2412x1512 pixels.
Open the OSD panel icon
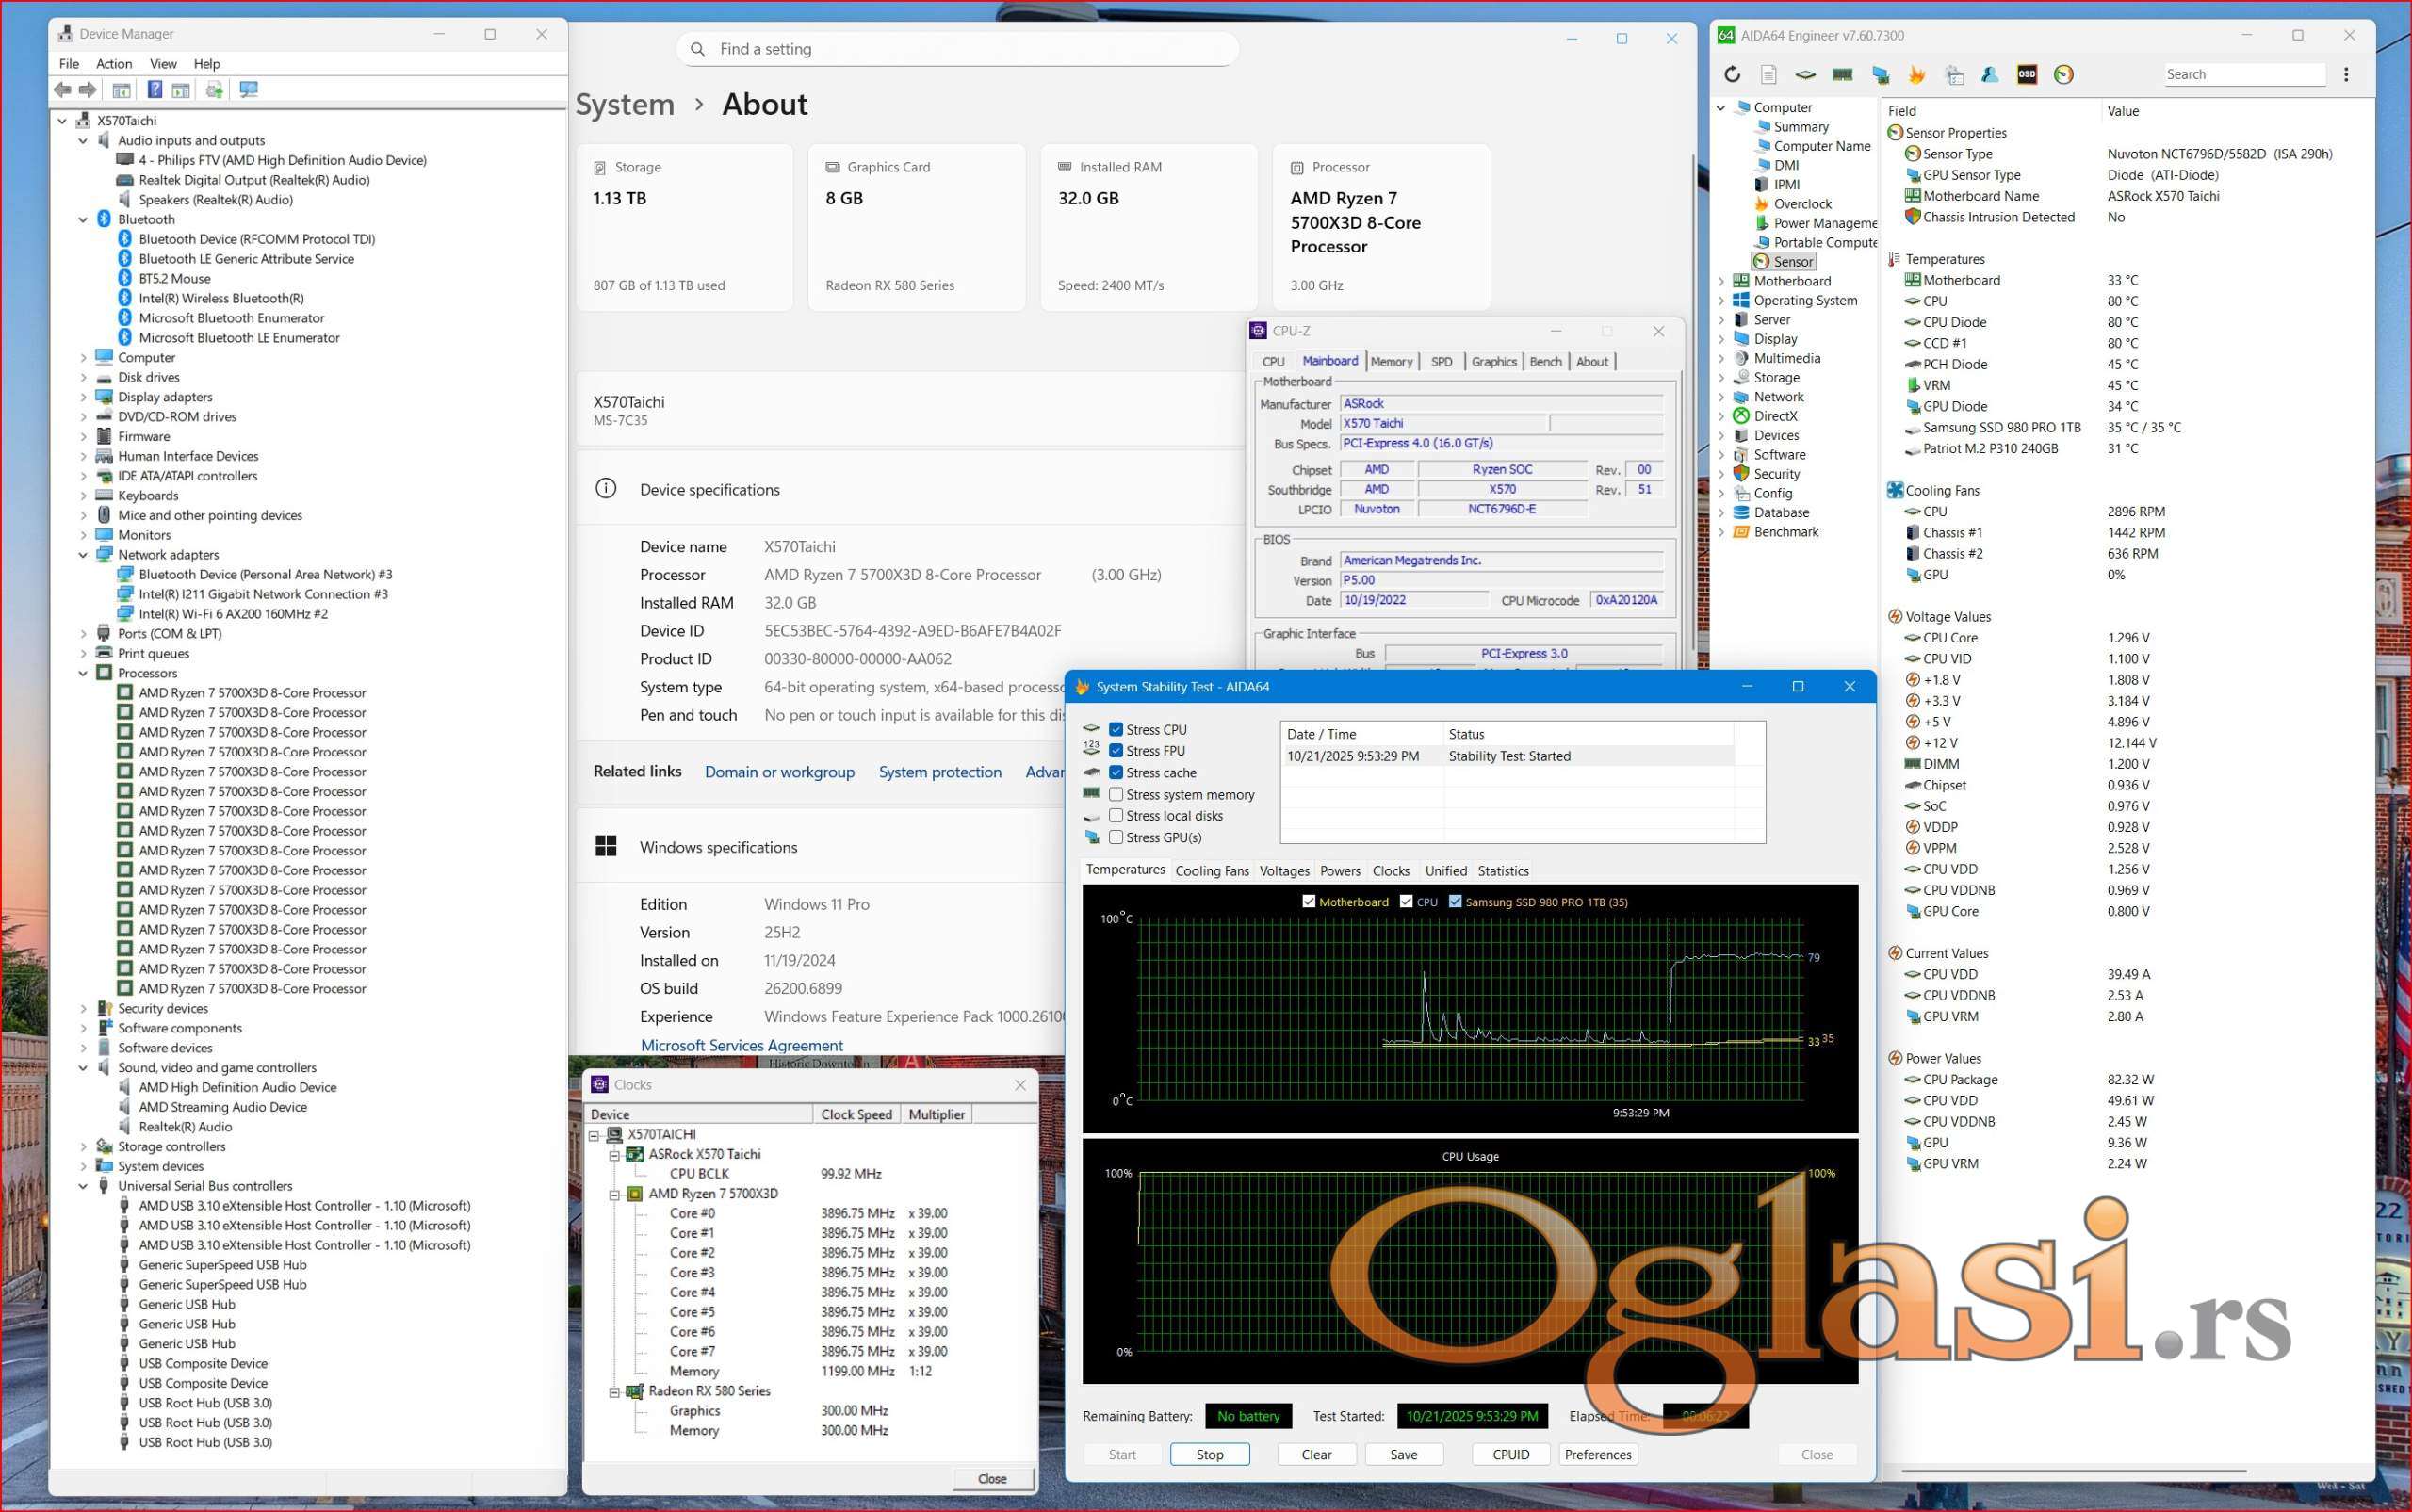(2026, 74)
